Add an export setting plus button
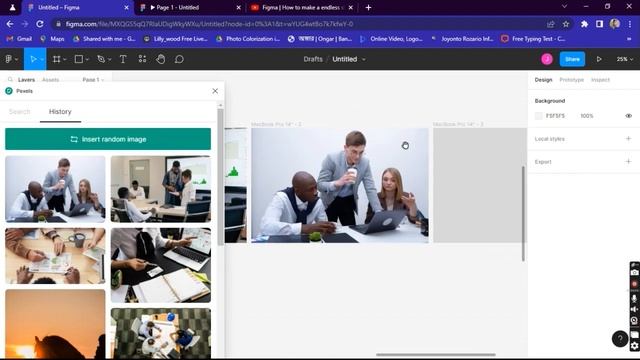The width and height of the screenshot is (640, 360). point(629,162)
